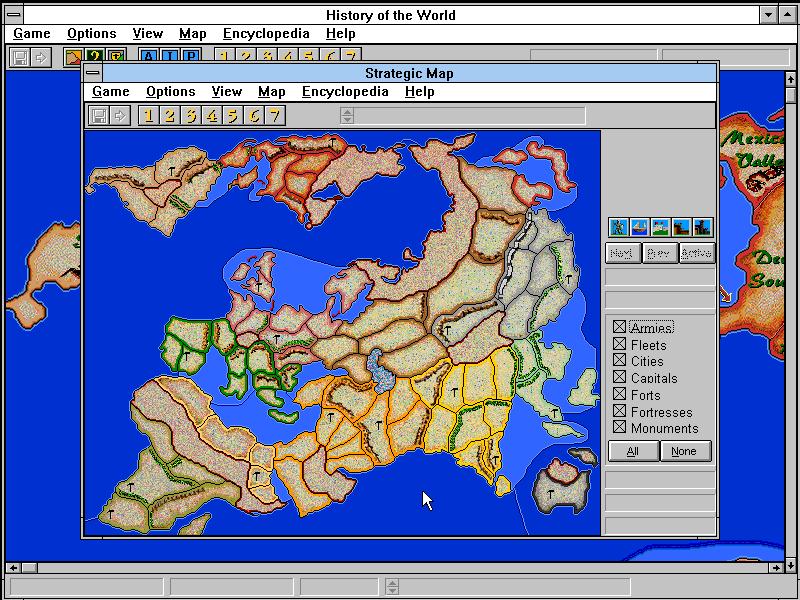The width and height of the screenshot is (800, 600).
Task: Click the horizontal scrollbar thumb in main window
Action: [29, 567]
